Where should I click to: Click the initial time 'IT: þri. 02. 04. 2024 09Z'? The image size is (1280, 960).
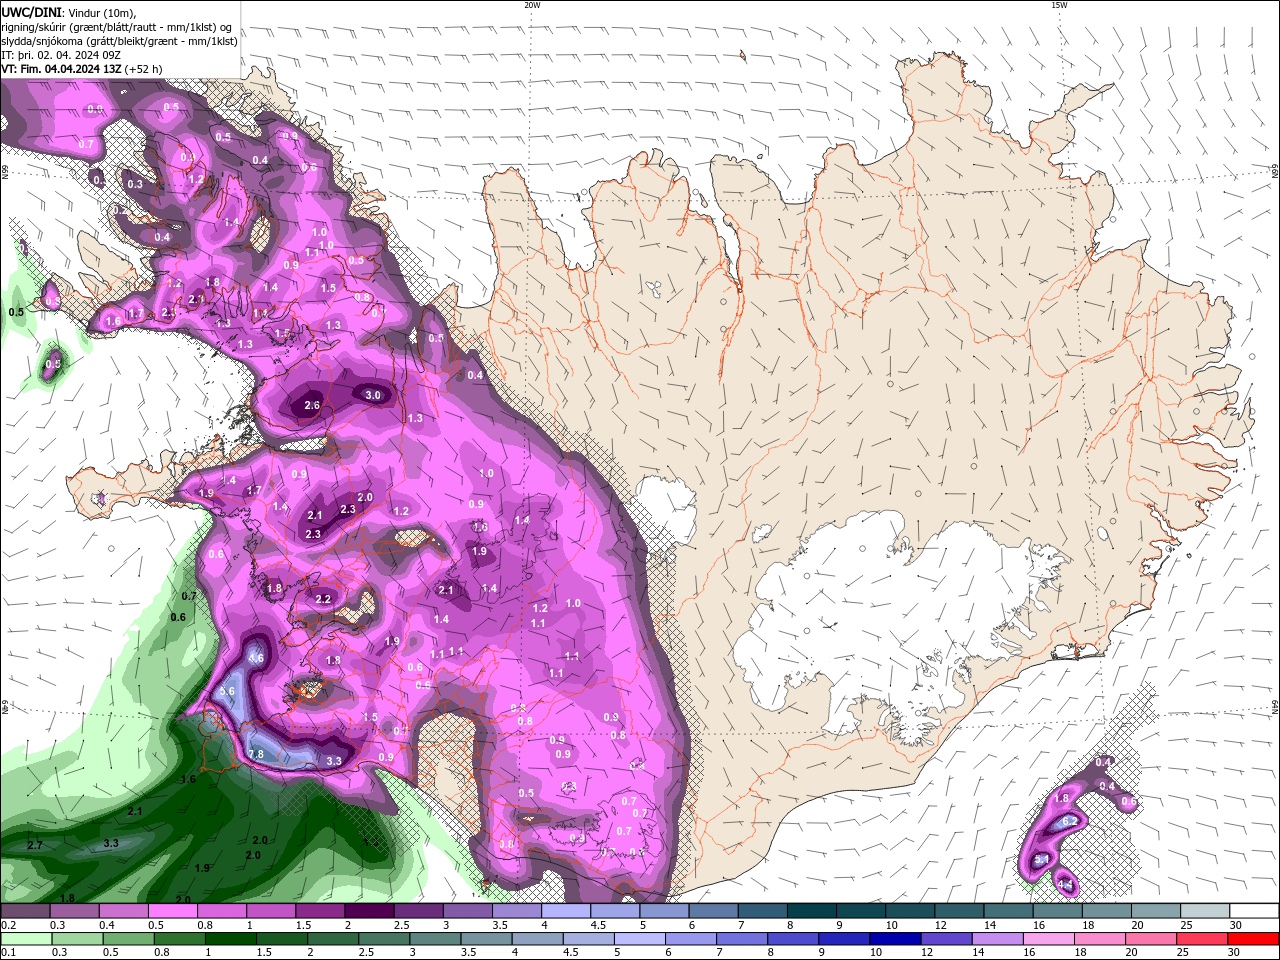[62, 55]
